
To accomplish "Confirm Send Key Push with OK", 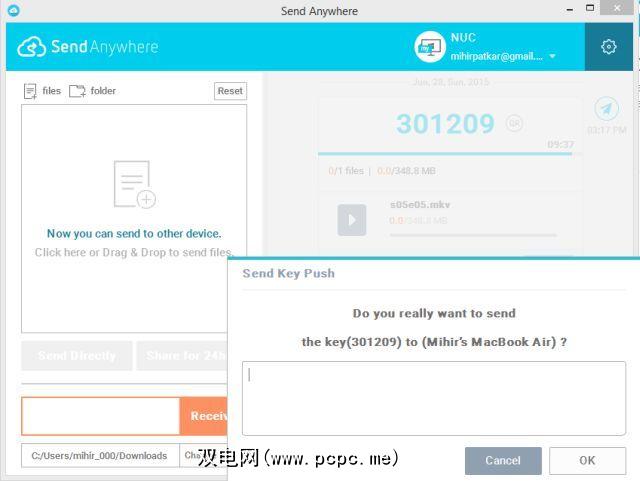I will [587, 461].
